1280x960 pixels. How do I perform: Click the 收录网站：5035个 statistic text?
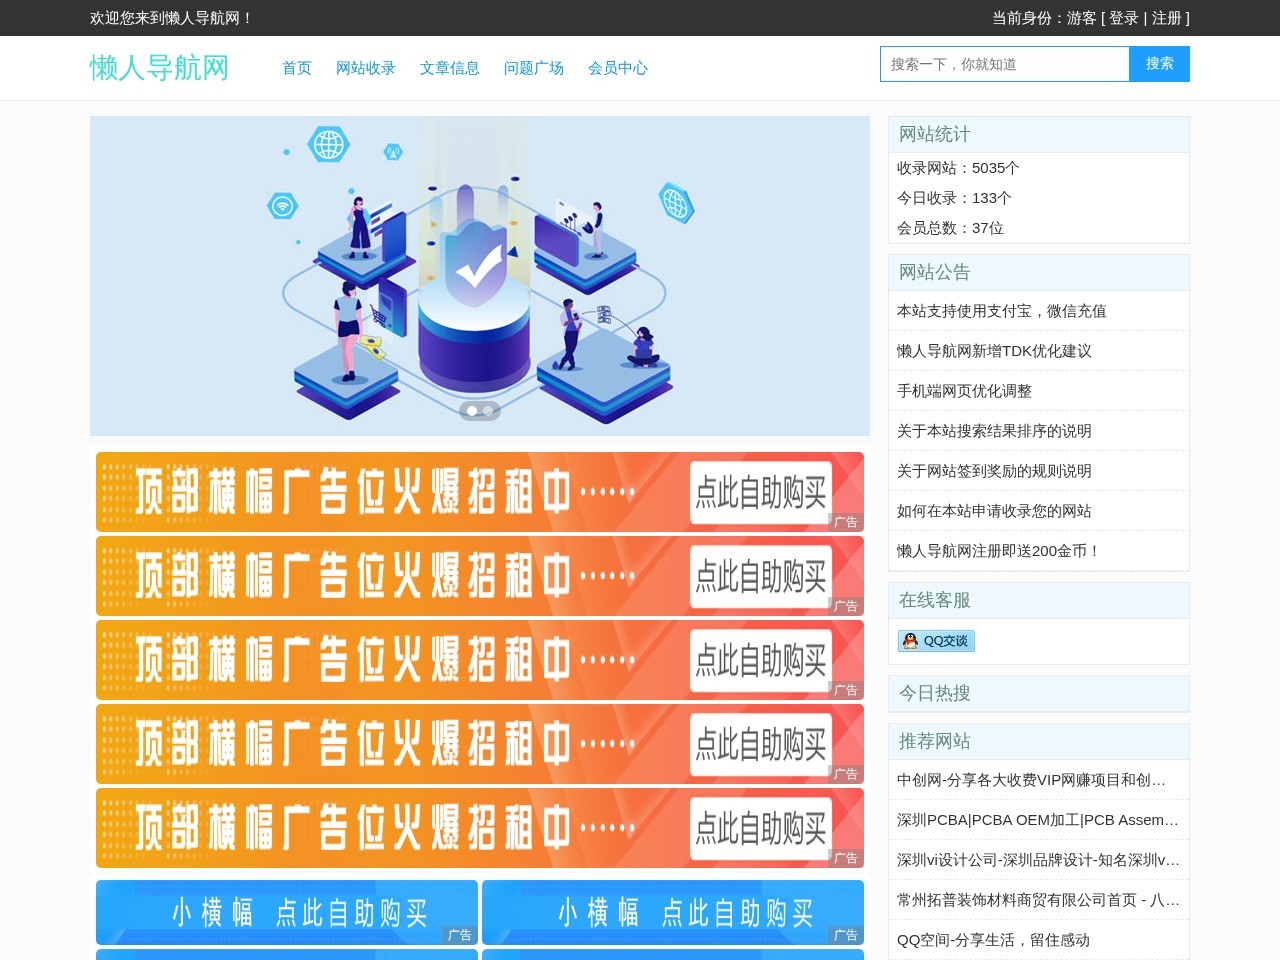point(958,168)
